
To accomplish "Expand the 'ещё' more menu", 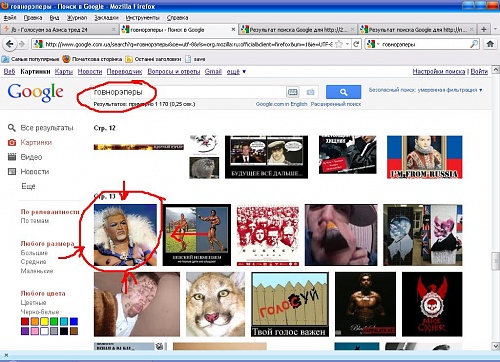I will (x=236, y=71).
